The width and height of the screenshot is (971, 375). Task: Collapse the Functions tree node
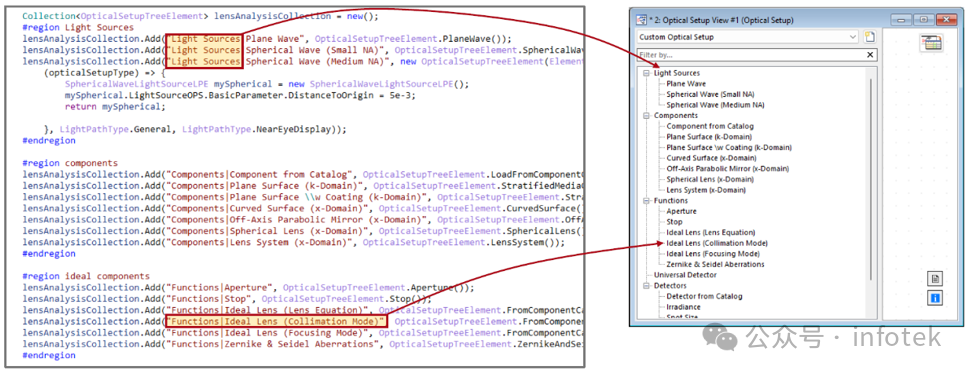[x=647, y=200]
